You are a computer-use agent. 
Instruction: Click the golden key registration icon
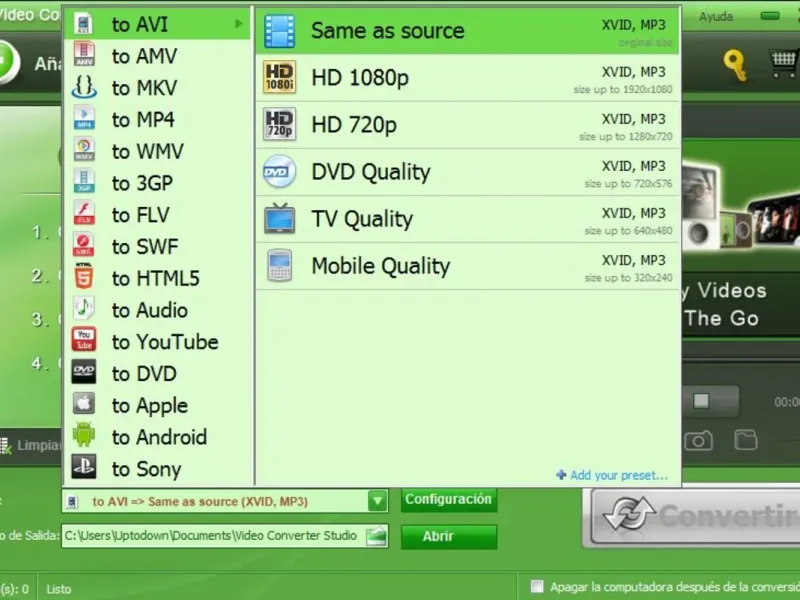(736, 65)
